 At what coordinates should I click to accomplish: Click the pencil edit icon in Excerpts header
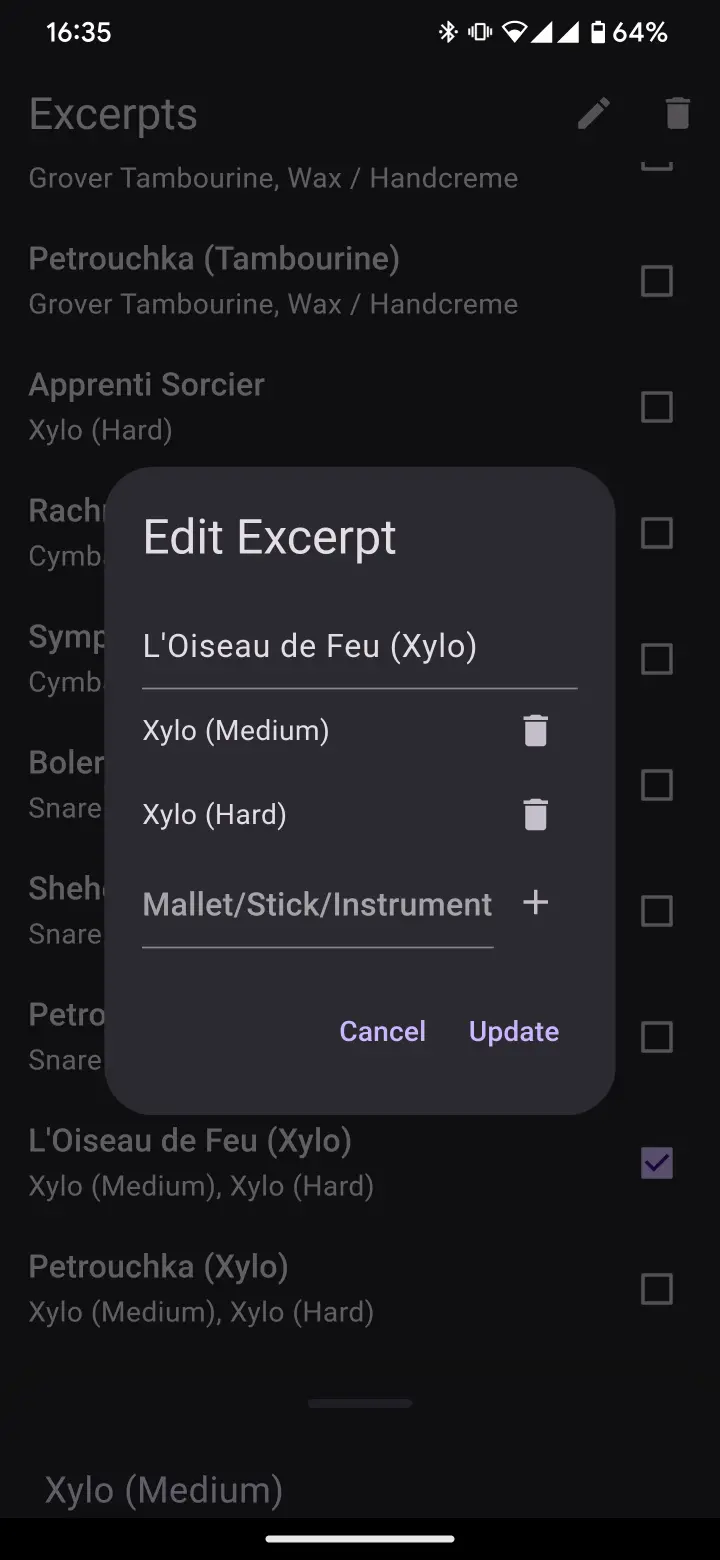[x=593, y=114]
